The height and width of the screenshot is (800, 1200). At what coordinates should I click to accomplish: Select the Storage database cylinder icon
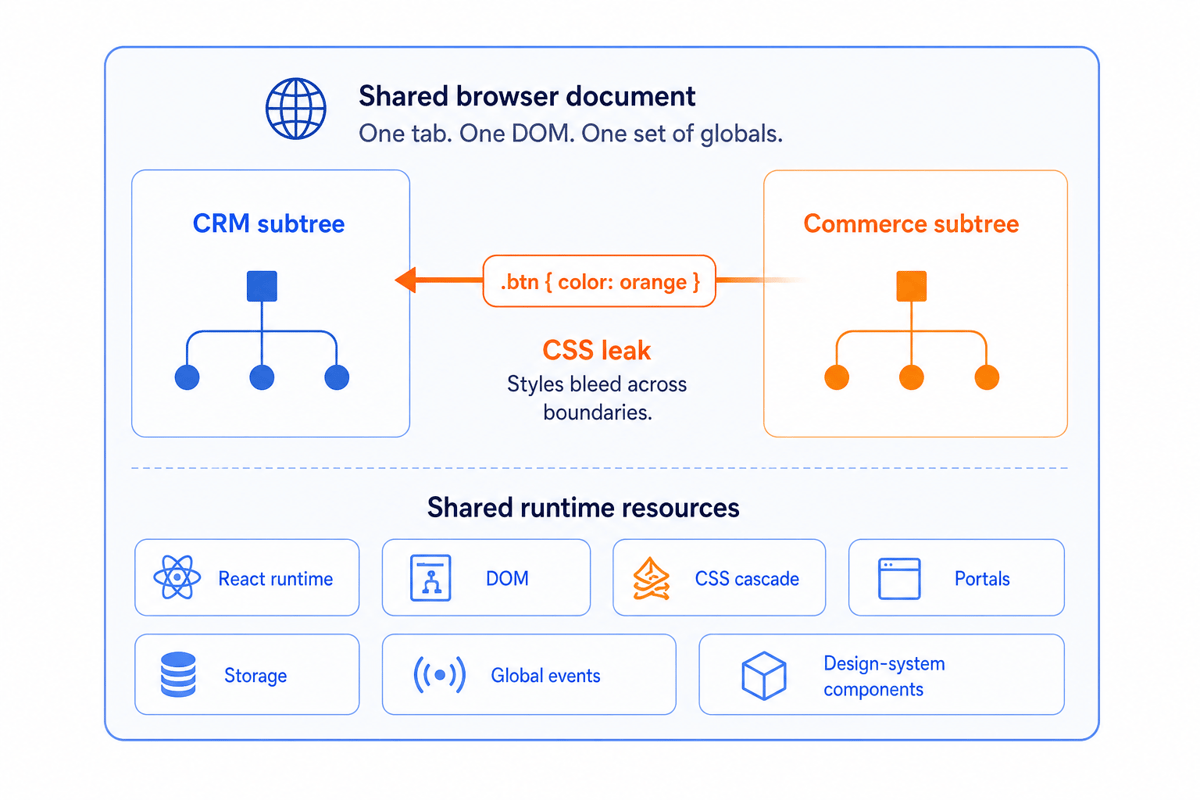coord(178,675)
